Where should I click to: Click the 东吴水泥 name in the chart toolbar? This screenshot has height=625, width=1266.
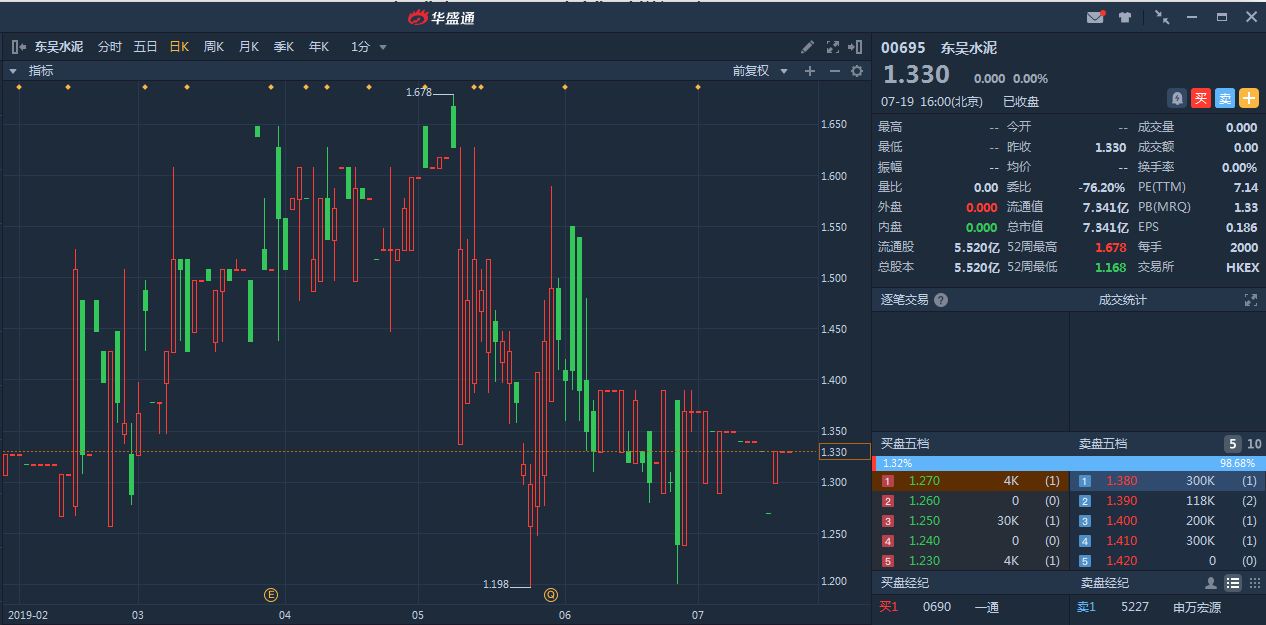pos(59,47)
